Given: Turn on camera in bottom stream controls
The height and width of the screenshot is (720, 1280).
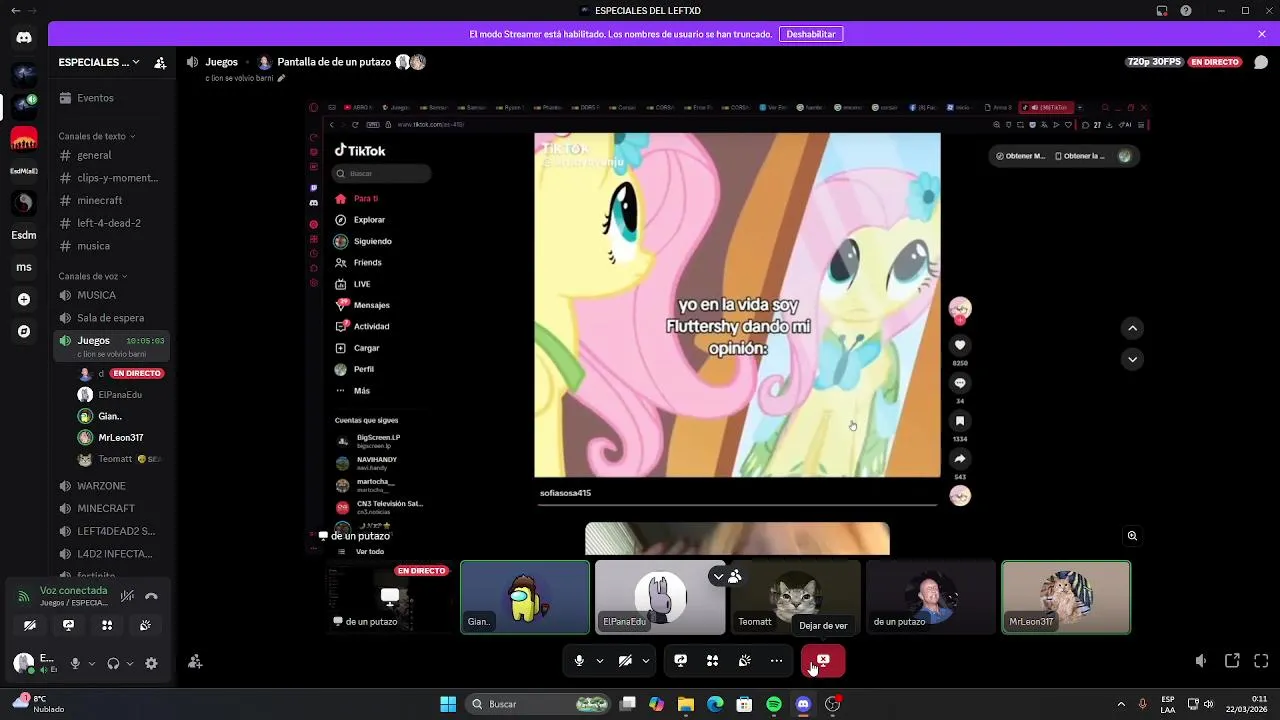Looking at the screenshot, I should [x=625, y=661].
